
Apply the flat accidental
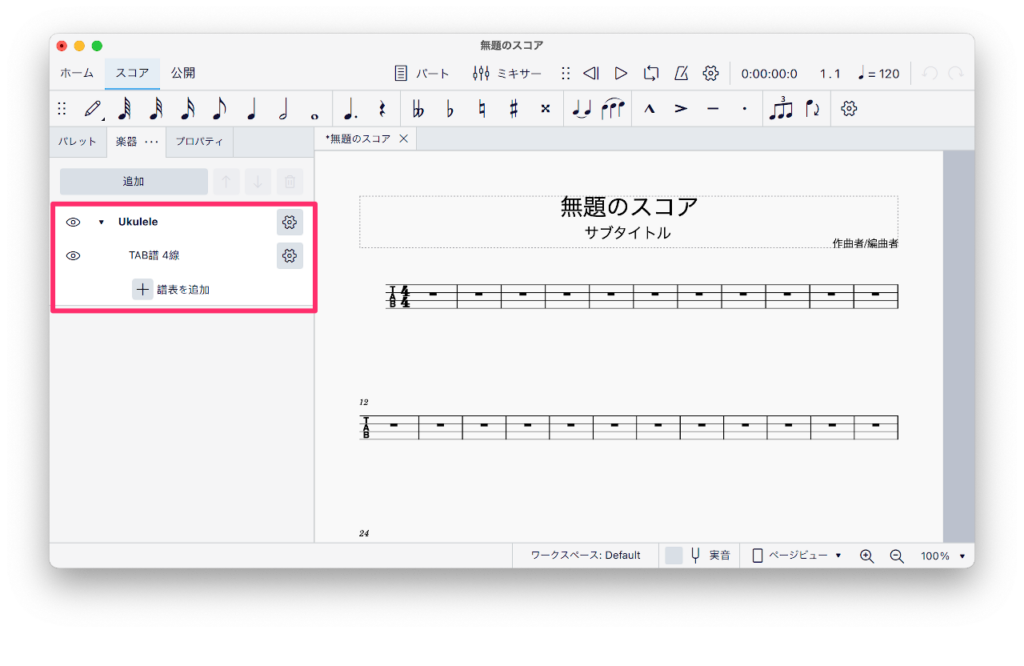[x=450, y=109]
